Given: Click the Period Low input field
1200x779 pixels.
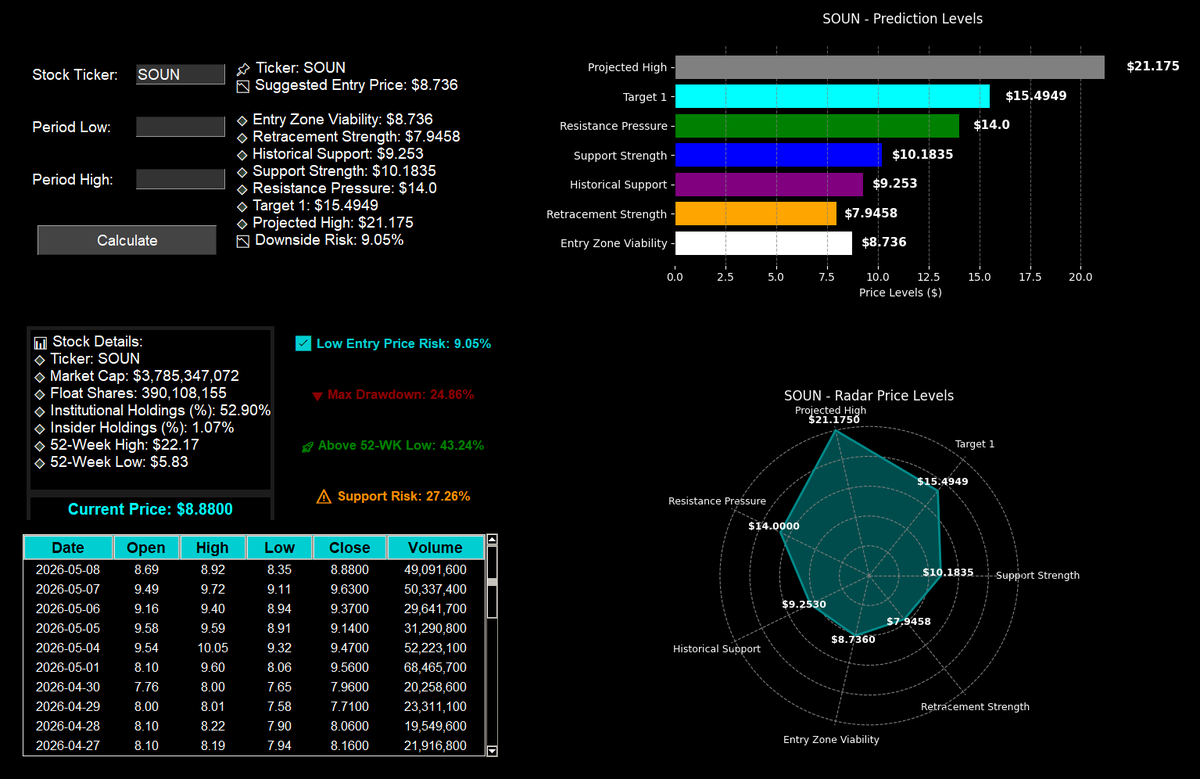Looking at the screenshot, I should tap(180, 127).
